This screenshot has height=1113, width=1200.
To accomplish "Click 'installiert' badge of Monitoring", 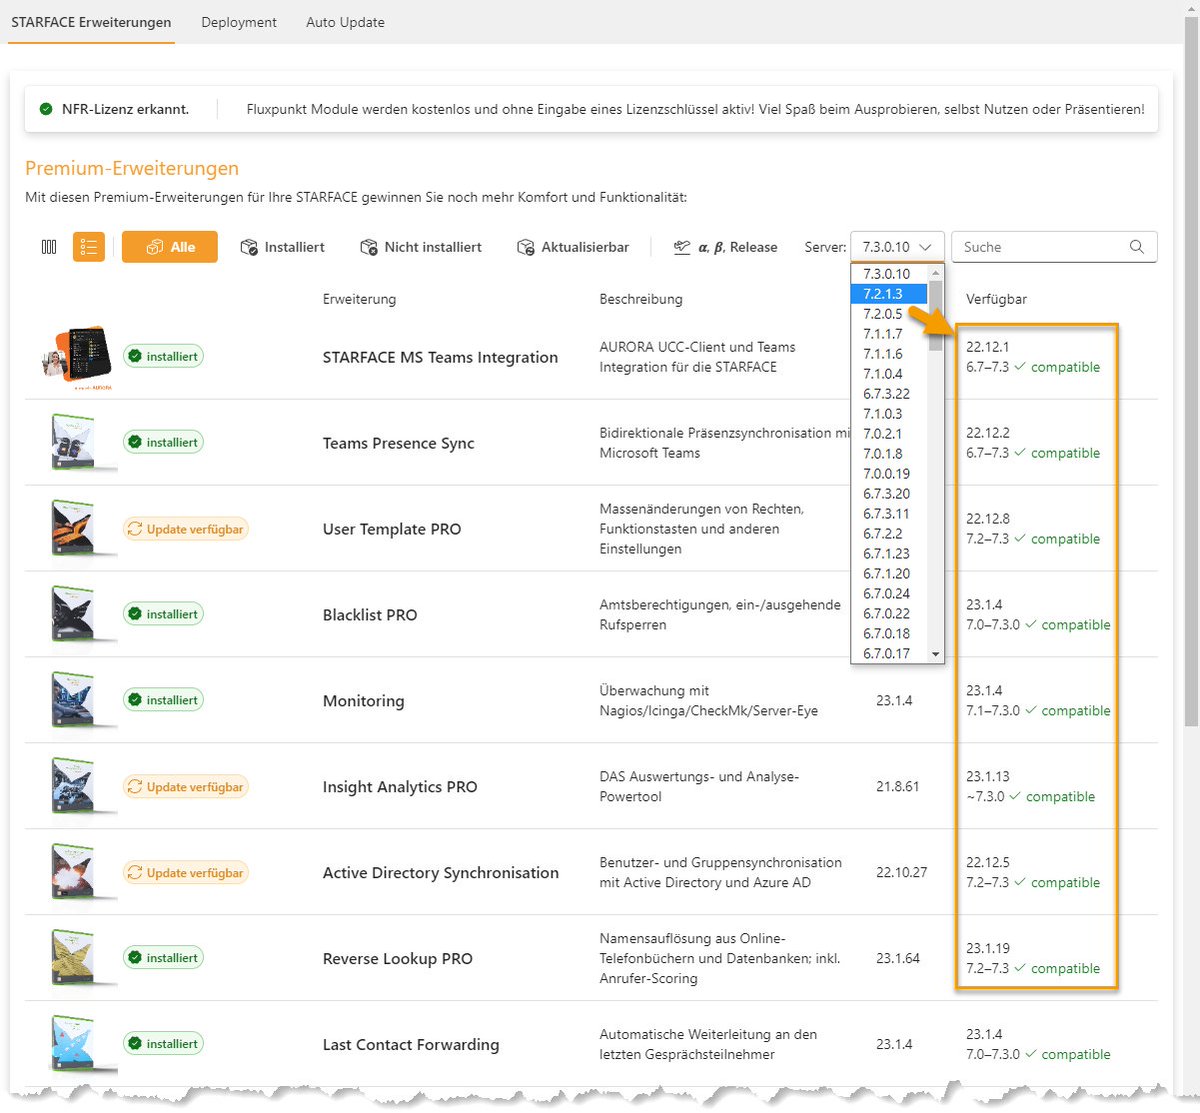I will point(163,700).
